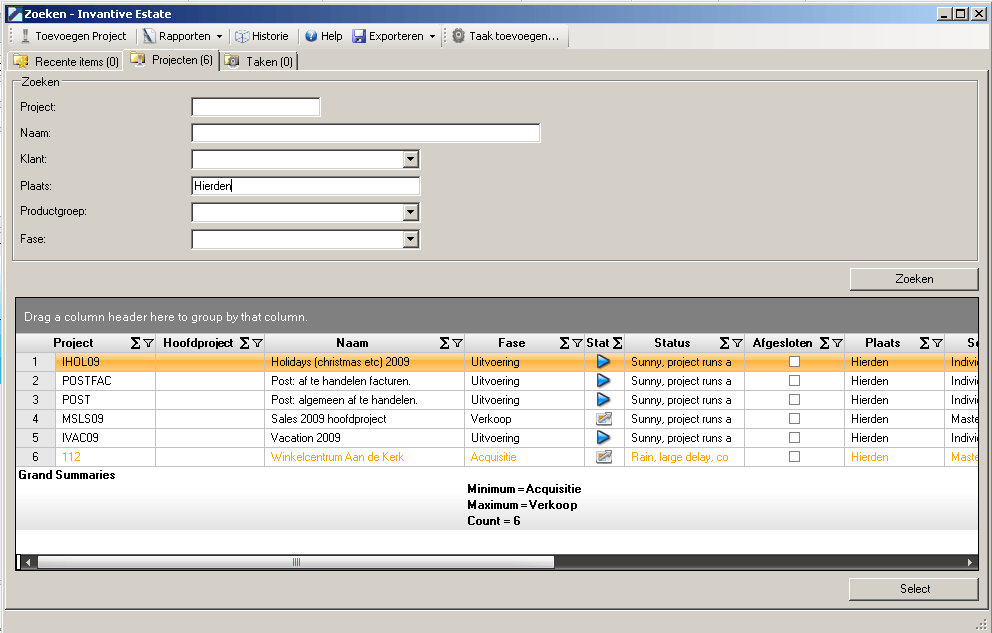992x633 pixels.
Task: Click the blue play status icon for IVAC09
Action: tap(604, 438)
